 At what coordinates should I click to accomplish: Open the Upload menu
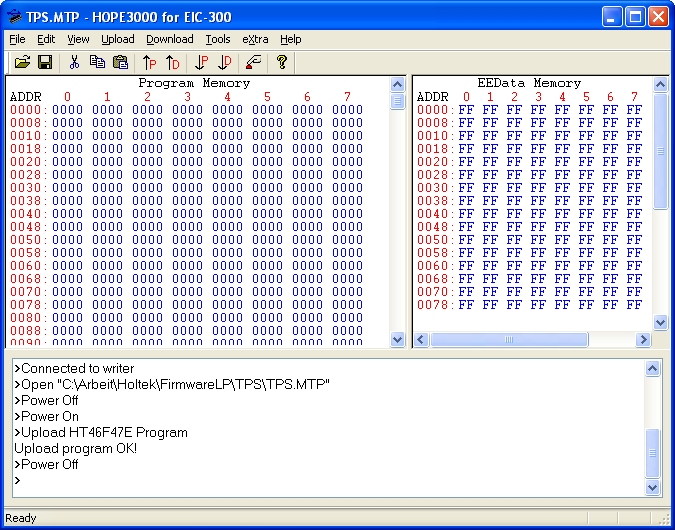pyautogui.click(x=117, y=39)
